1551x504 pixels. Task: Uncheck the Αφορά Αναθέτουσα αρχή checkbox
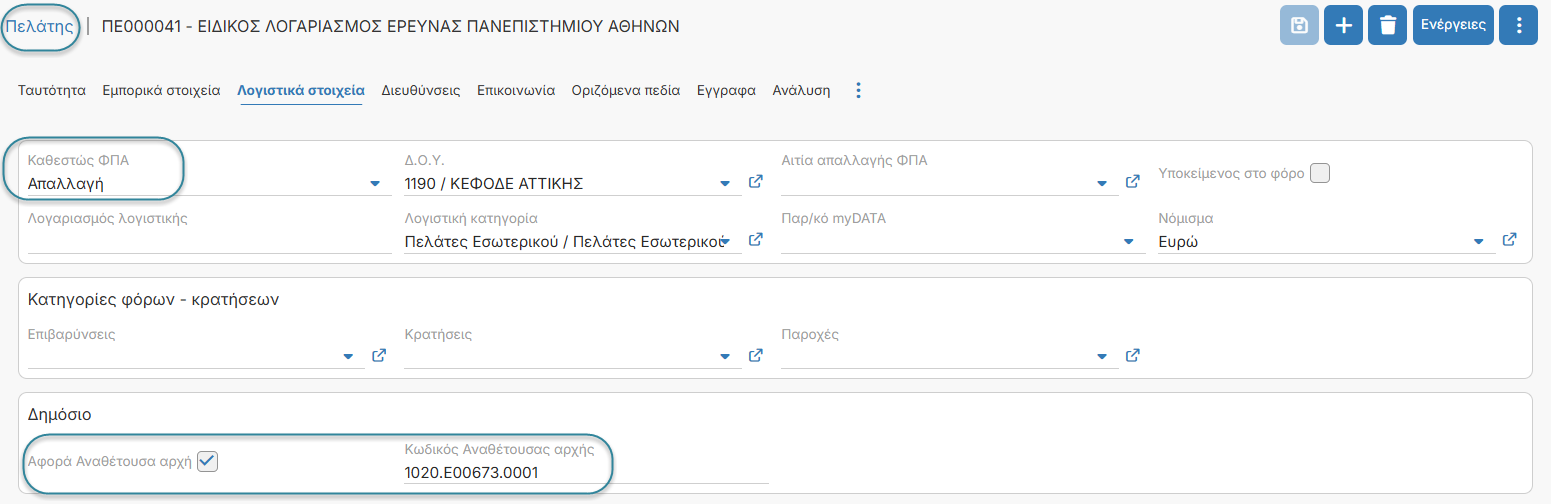click(x=207, y=461)
